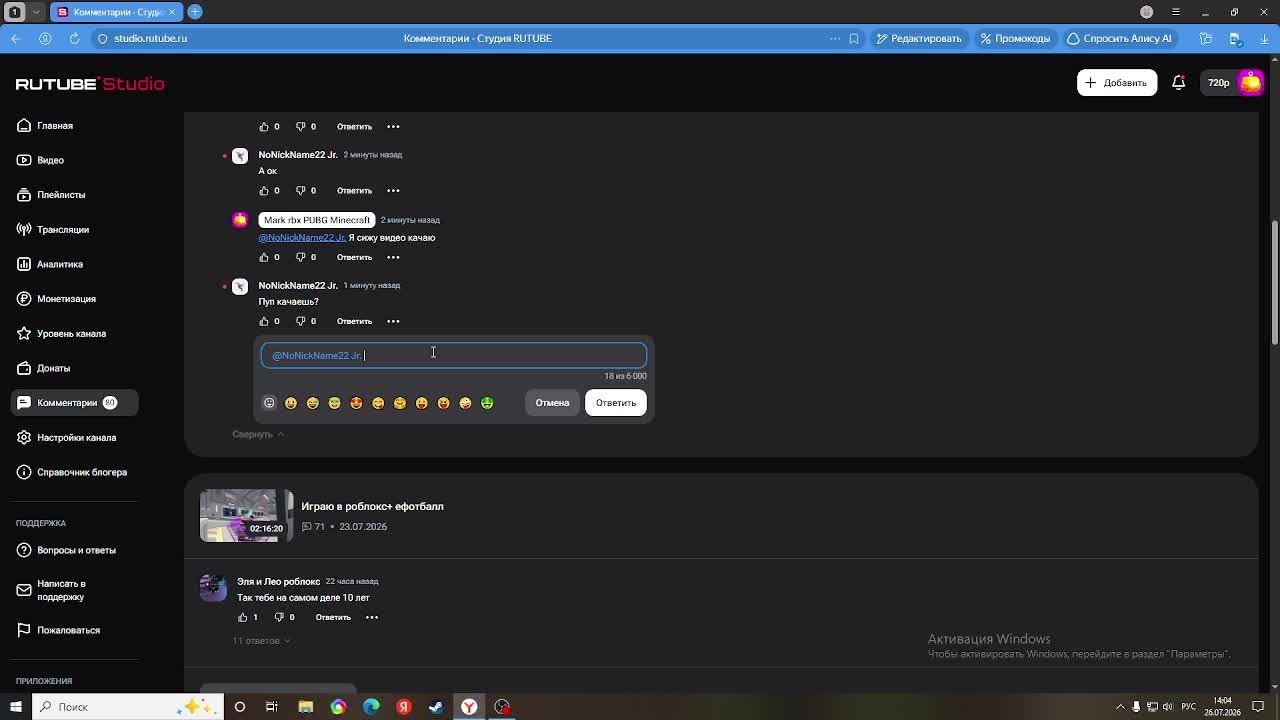Open the 'Играю в роблокс+ ефотбалл' video thumbnail
Viewport: 1280px width, 720px height.
pyautogui.click(x=244, y=515)
